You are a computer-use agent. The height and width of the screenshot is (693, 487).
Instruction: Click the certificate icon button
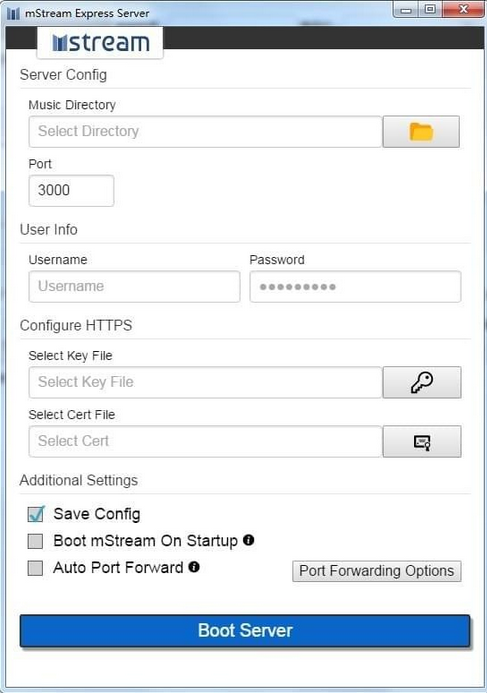[x=422, y=442]
